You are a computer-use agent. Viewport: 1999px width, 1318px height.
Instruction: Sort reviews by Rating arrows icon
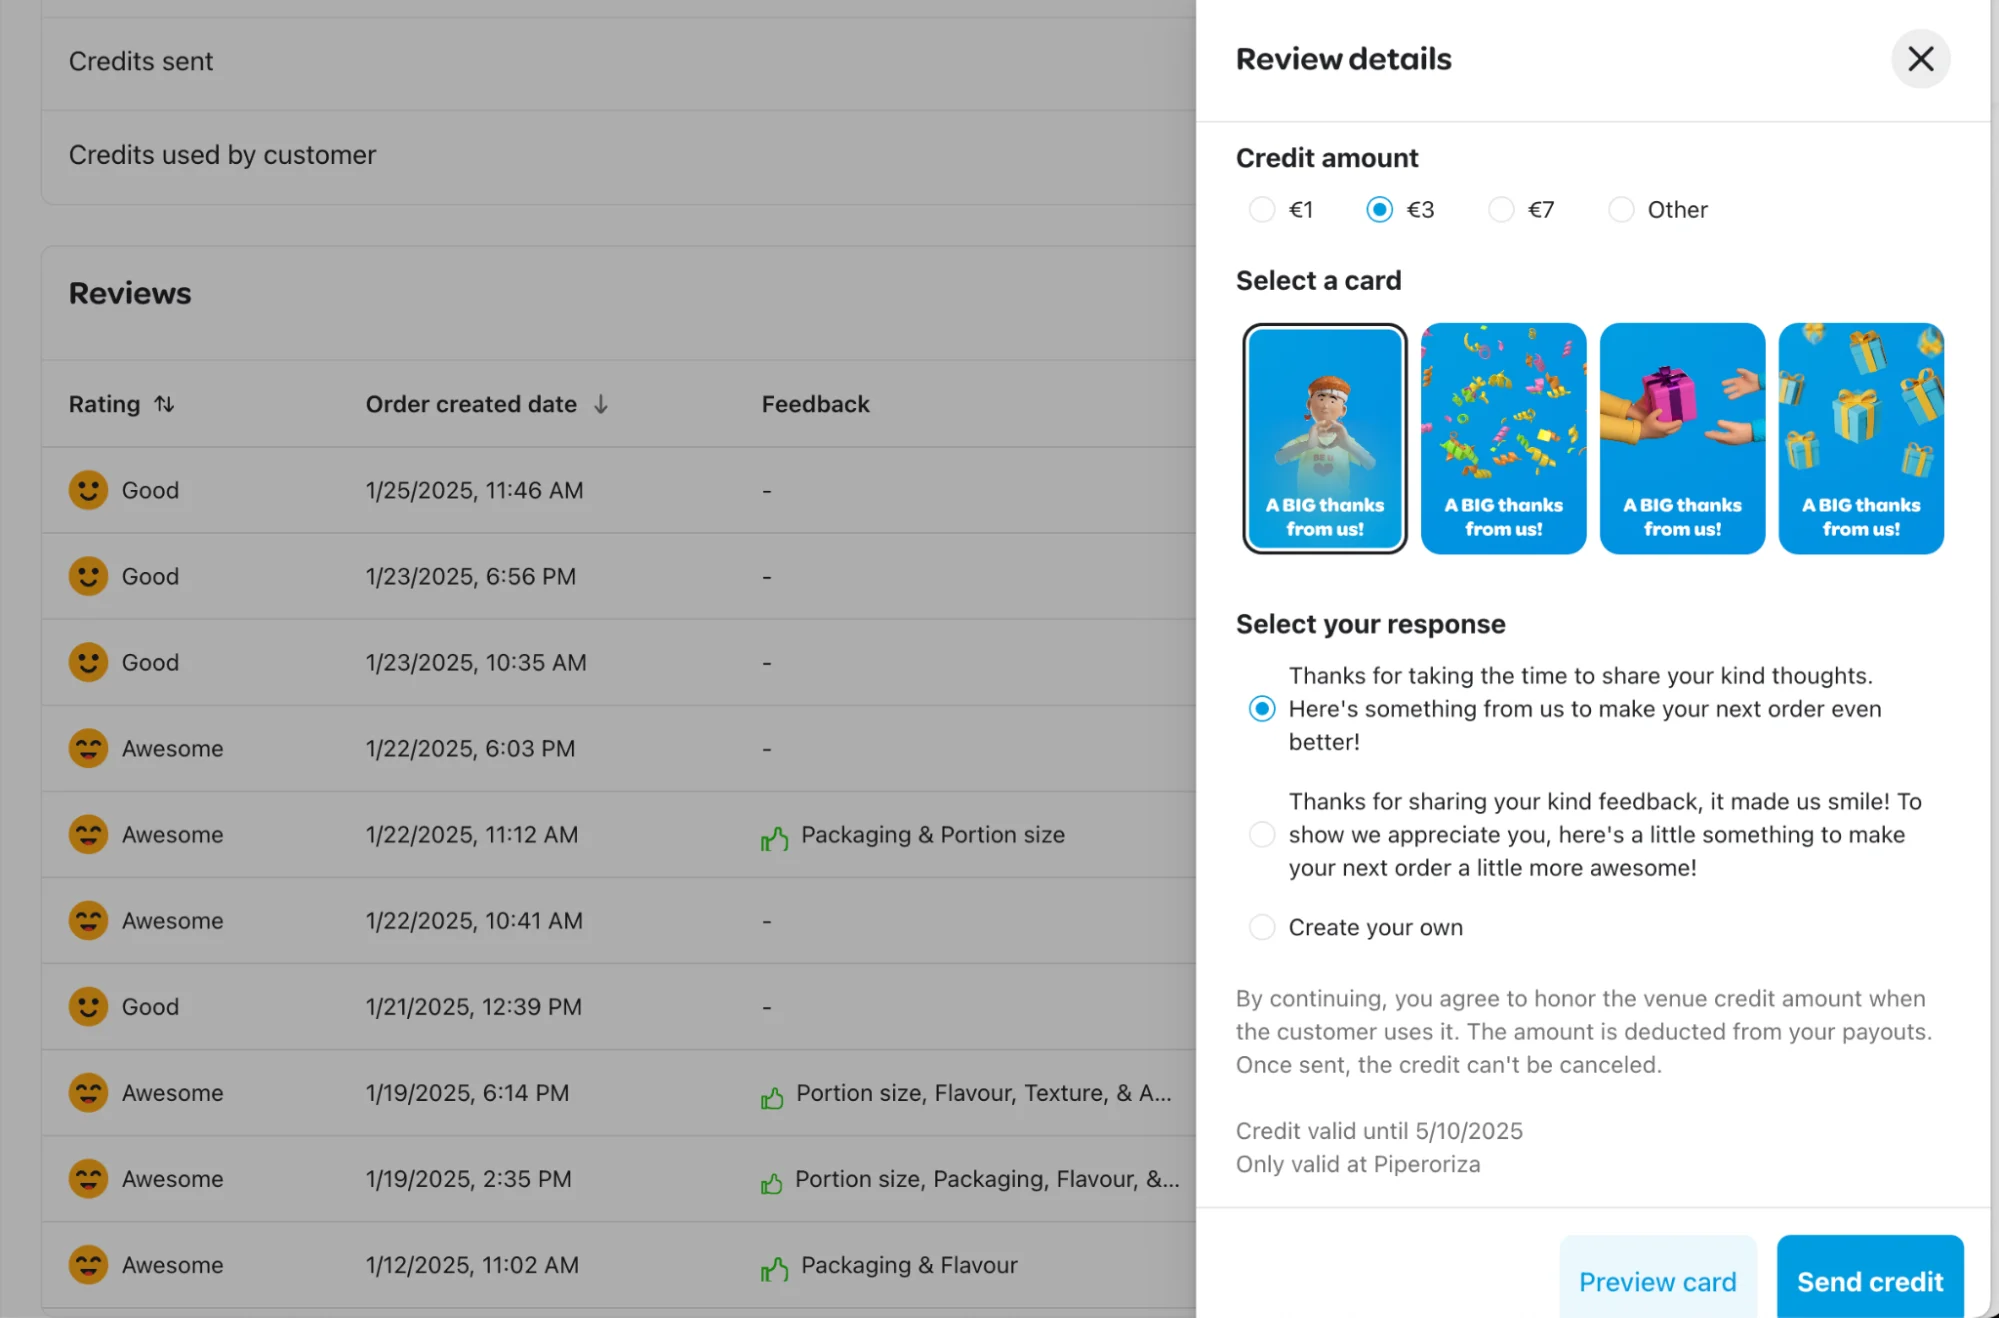[164, 404]
